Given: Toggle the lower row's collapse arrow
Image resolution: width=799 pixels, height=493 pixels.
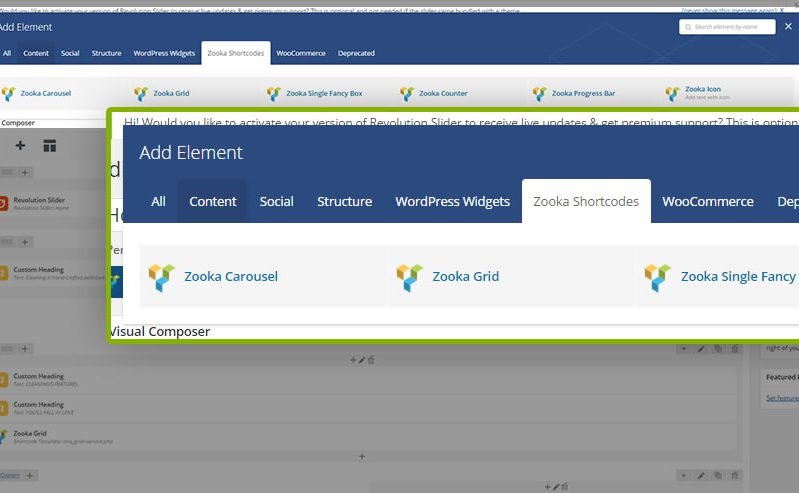Looking at the screenshot, I should [x=684, y=476].
